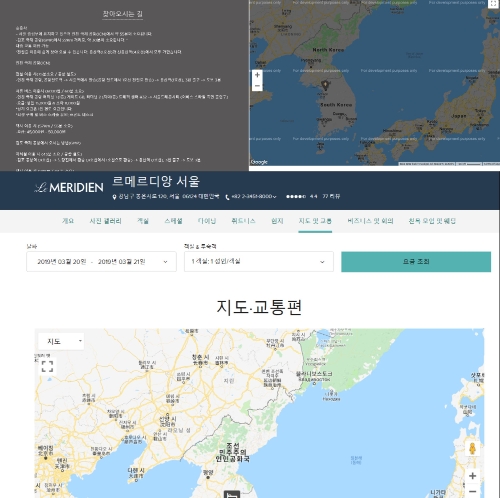Select the 현지 tab
The width and height of the screenshot is (500, 498).
[277, 221]
